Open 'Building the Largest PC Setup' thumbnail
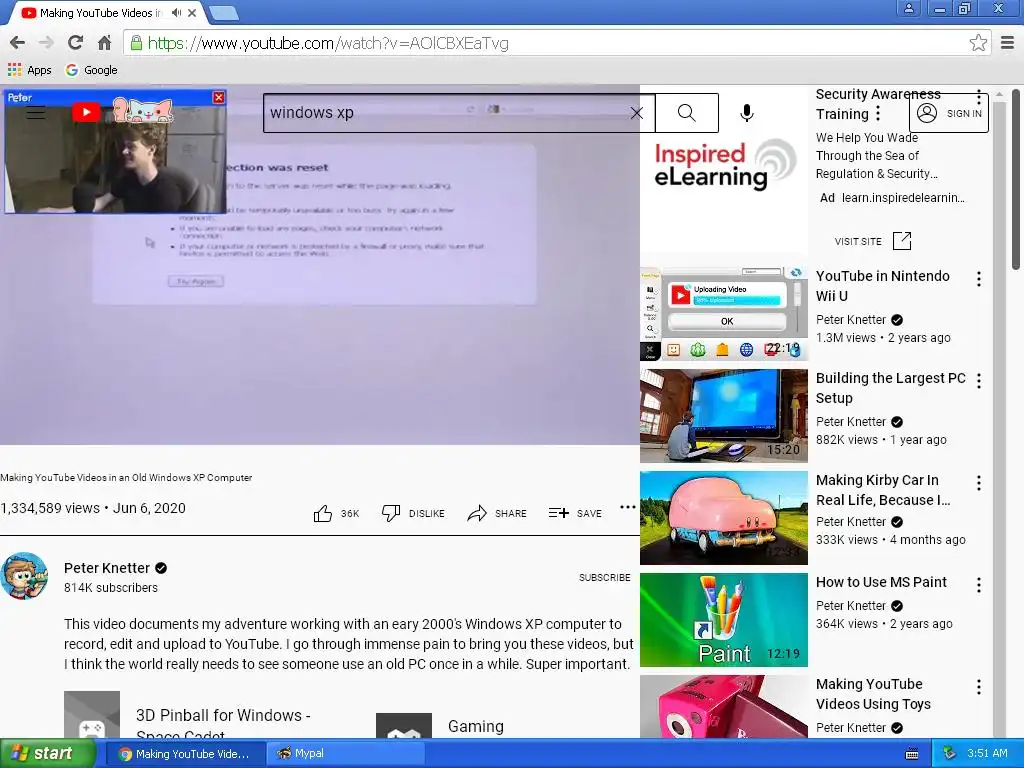 [724, 416]
